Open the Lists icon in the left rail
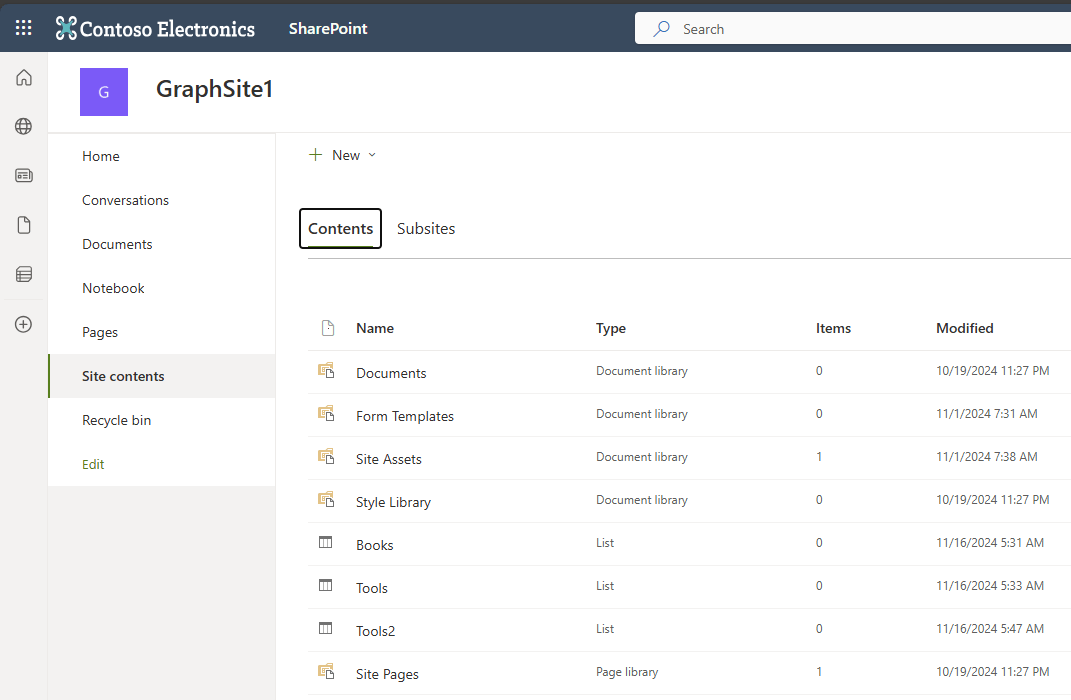This screenshot has width=1071, height=700. [23, 274]
